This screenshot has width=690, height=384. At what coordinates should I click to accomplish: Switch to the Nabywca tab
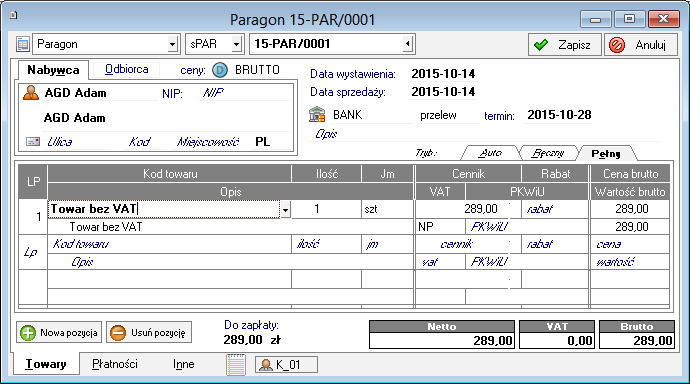(x=53, y=70)
